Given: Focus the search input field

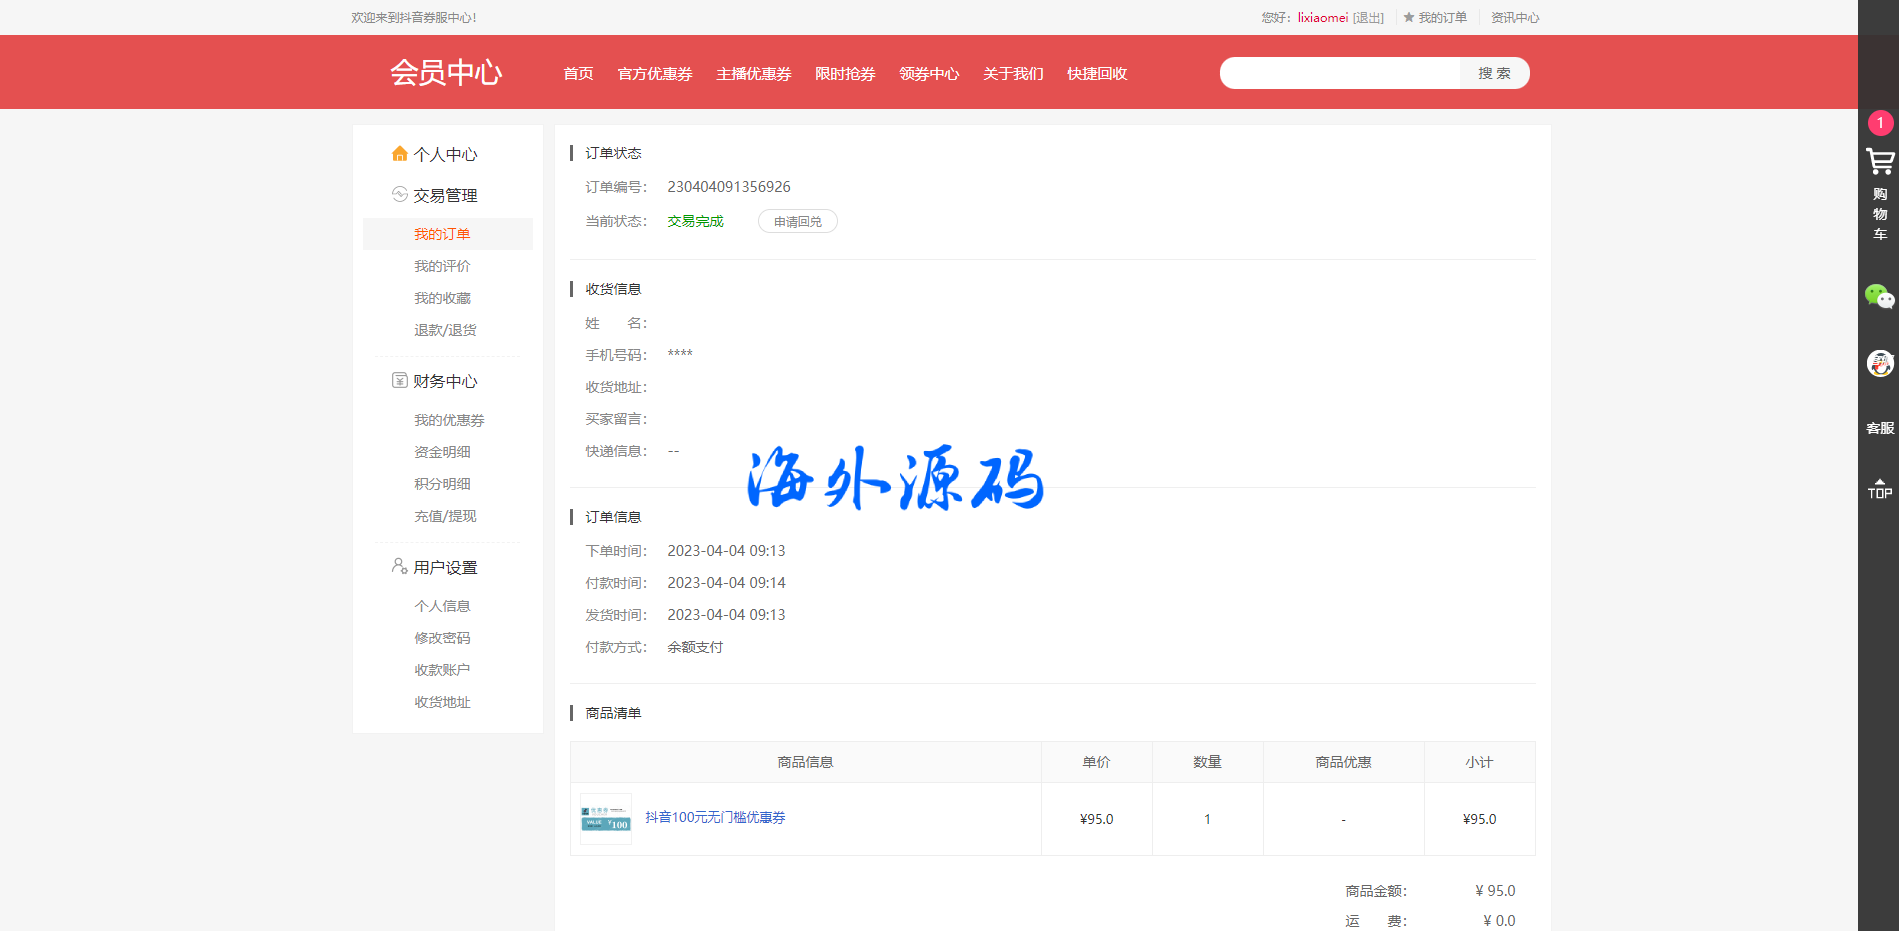Looking at the screenshot, I should [1340, 73].
